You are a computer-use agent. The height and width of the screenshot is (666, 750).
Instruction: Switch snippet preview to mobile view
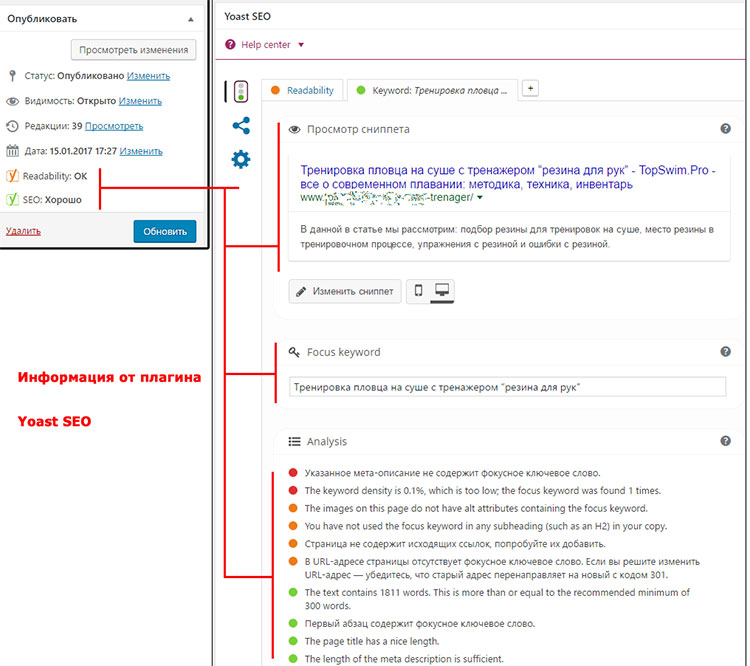pos(419,290)
